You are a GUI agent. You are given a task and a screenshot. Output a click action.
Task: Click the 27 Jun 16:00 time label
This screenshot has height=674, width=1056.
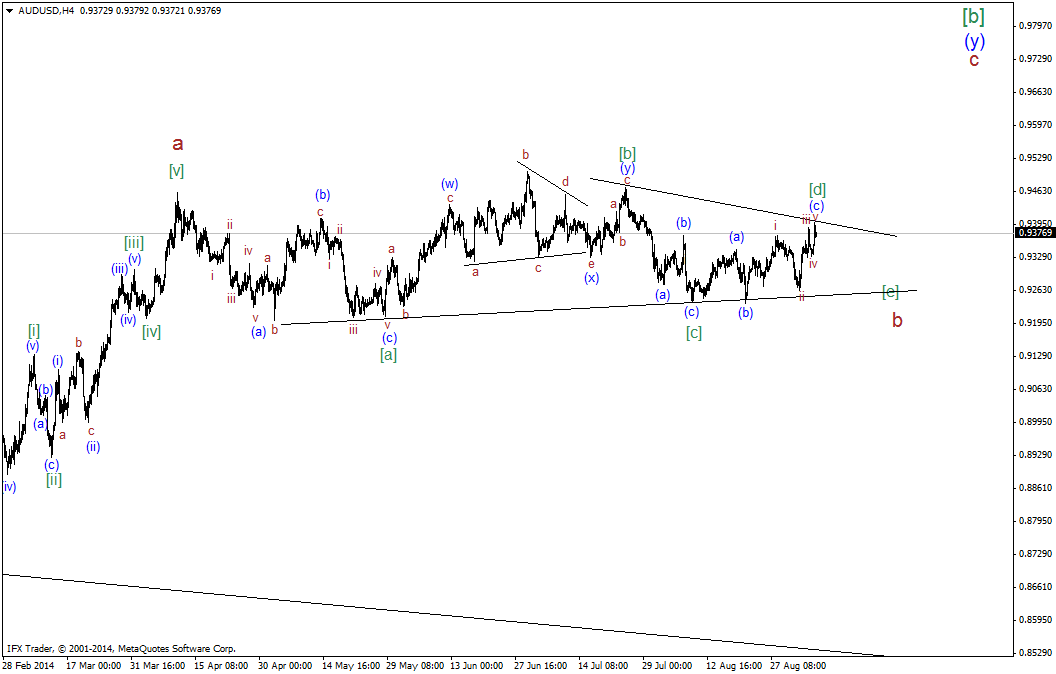541,666
